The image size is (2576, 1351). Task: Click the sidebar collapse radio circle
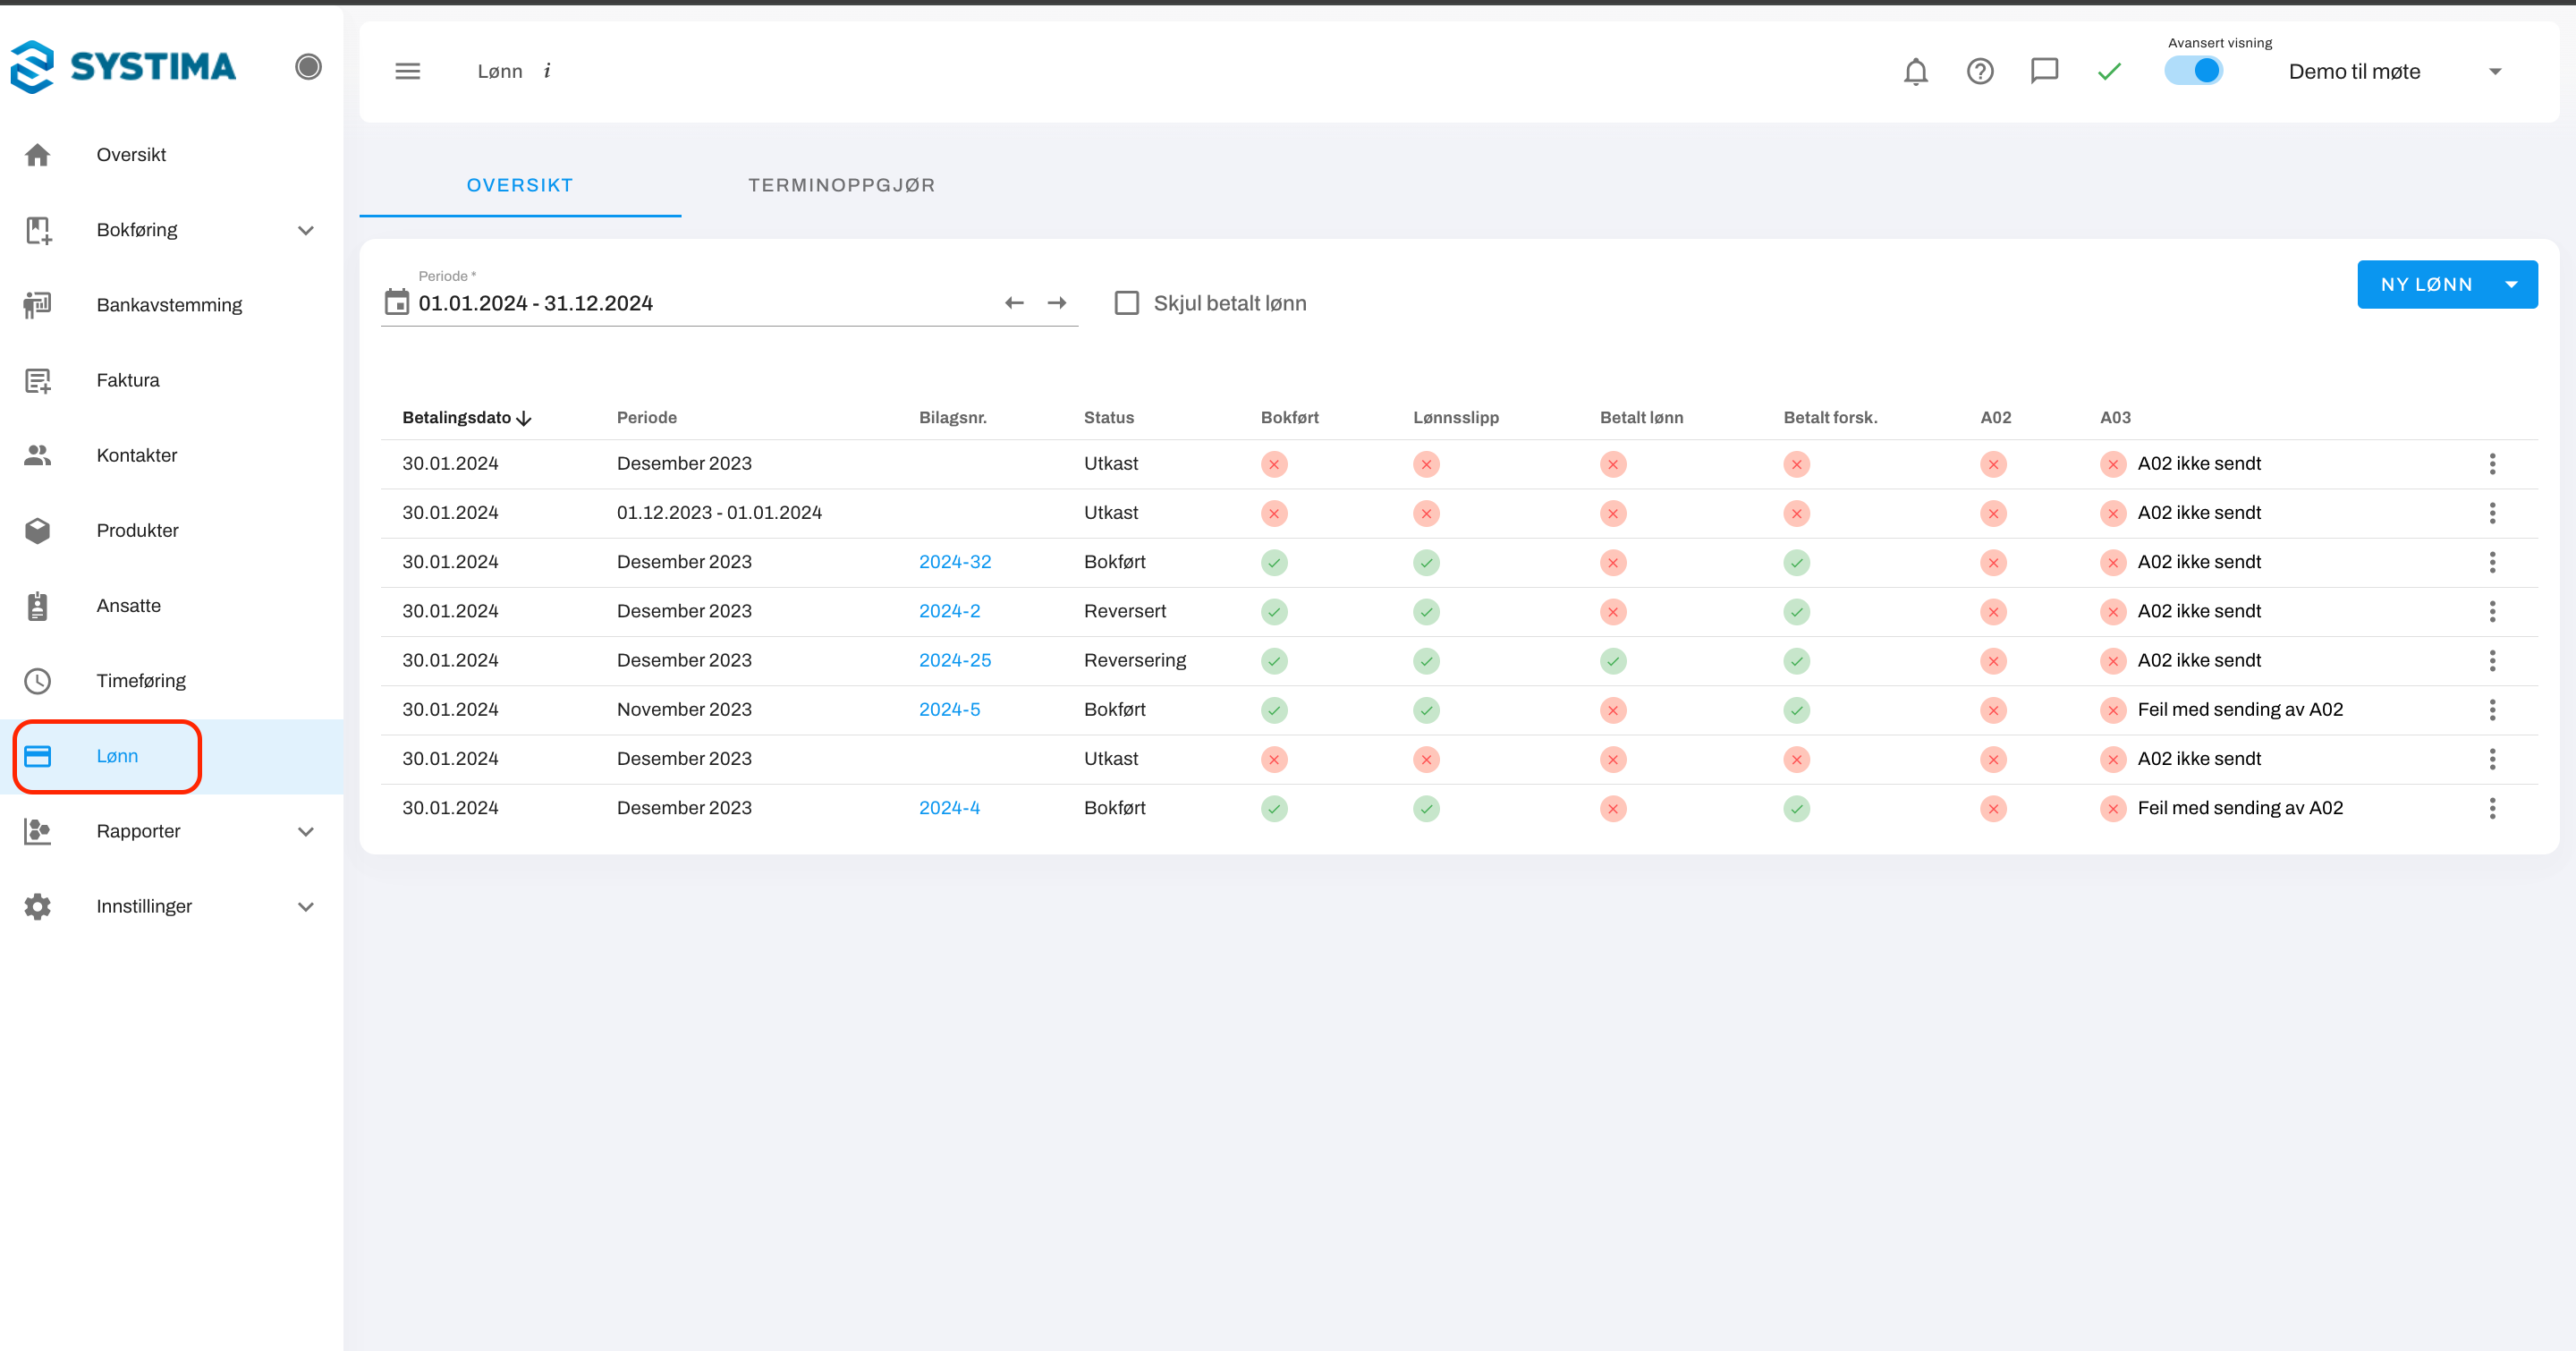tap(308, 67)
